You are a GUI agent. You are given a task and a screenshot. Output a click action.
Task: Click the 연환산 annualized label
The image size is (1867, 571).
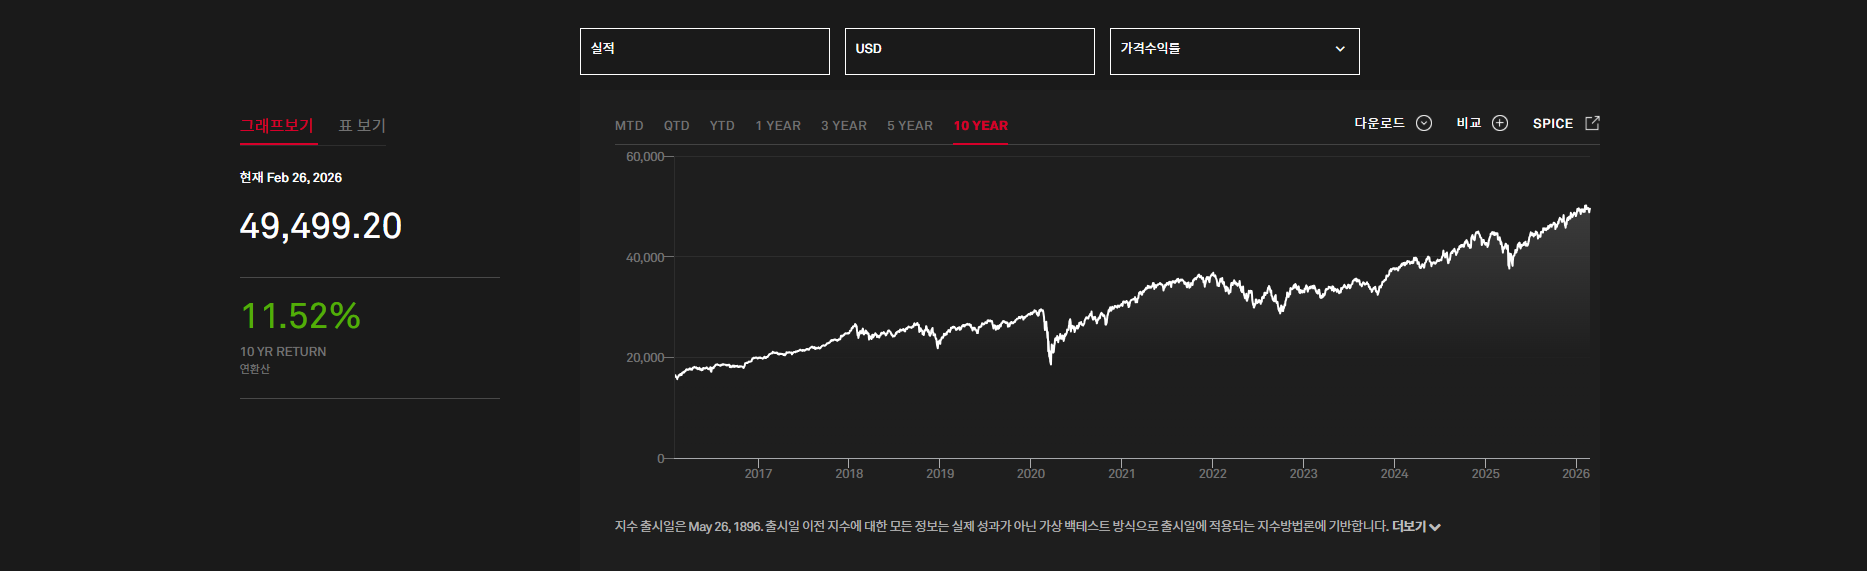click(255, 369)
